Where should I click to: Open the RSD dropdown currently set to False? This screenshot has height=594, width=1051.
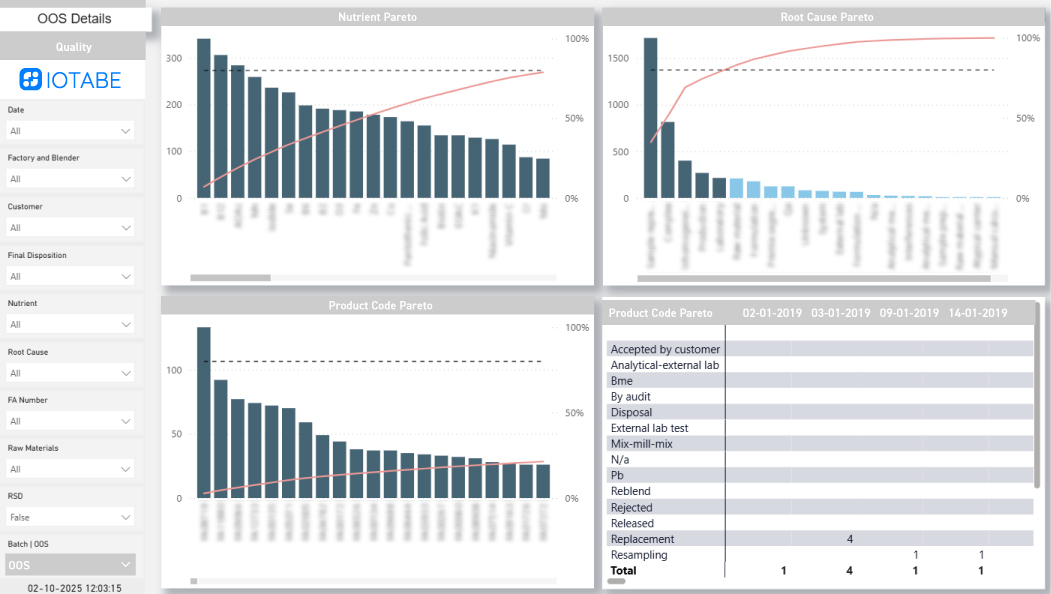coord(69,516)
